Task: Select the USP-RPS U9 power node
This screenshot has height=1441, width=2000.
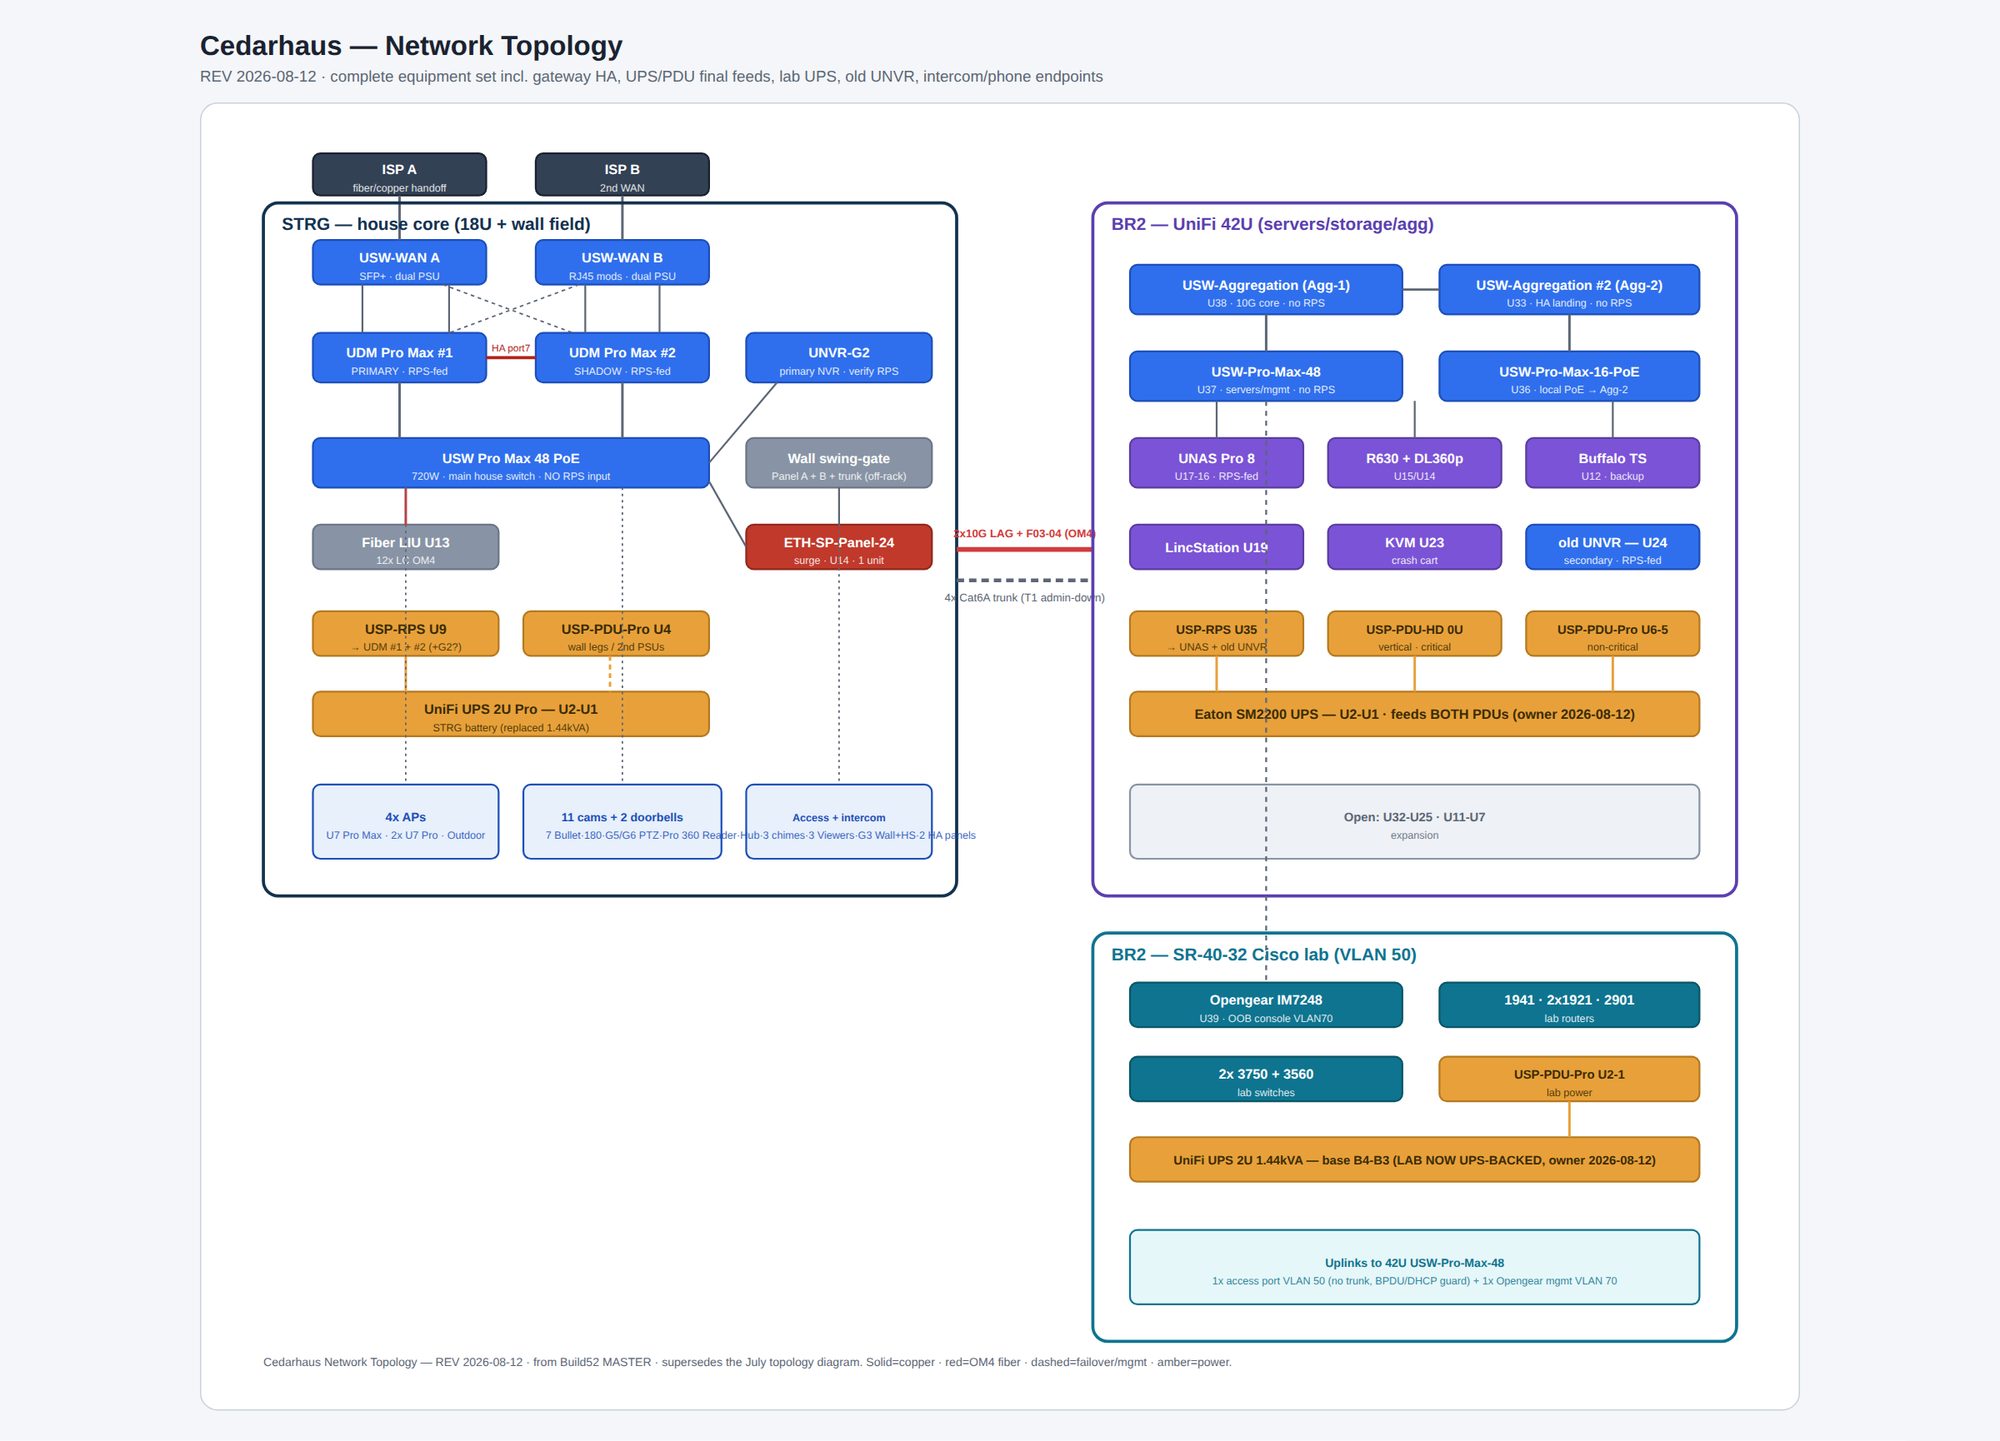Action: point(405,634)
